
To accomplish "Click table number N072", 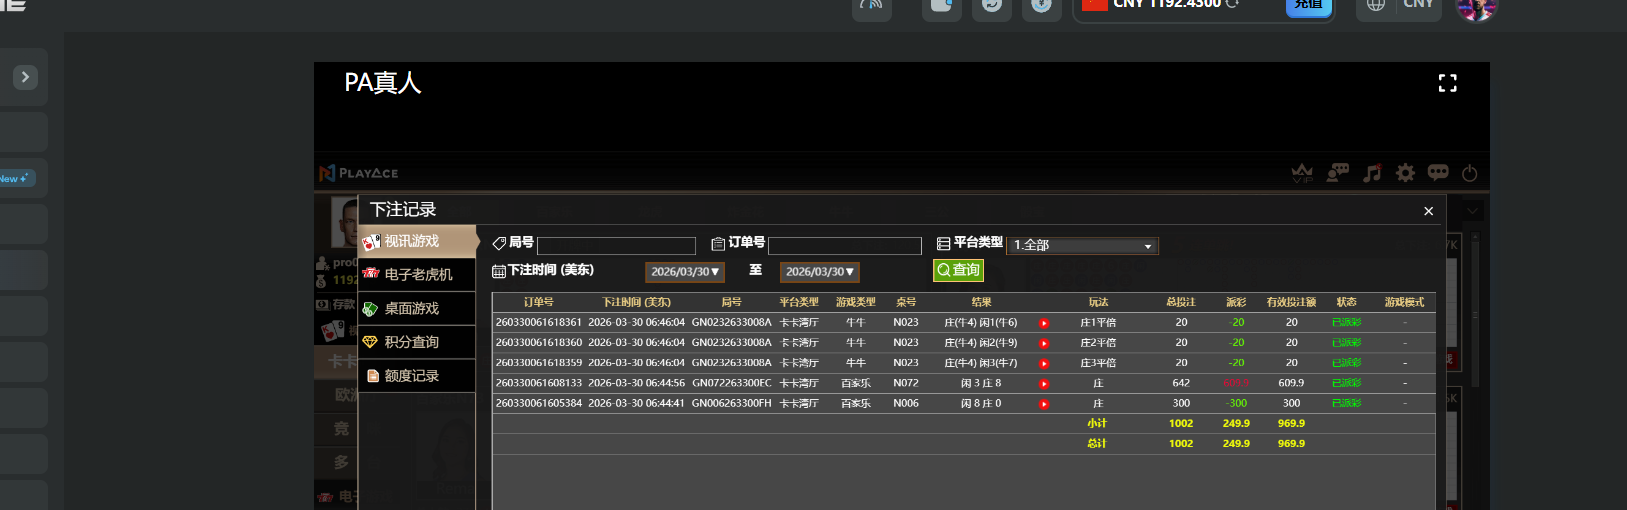I will pos(906,383).
